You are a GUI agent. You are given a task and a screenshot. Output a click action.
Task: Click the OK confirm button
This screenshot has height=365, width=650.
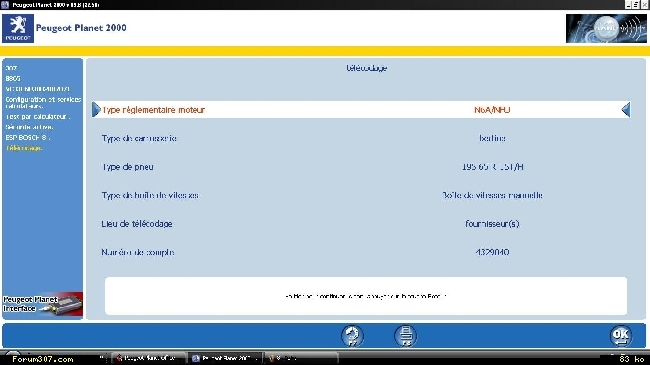621,336
